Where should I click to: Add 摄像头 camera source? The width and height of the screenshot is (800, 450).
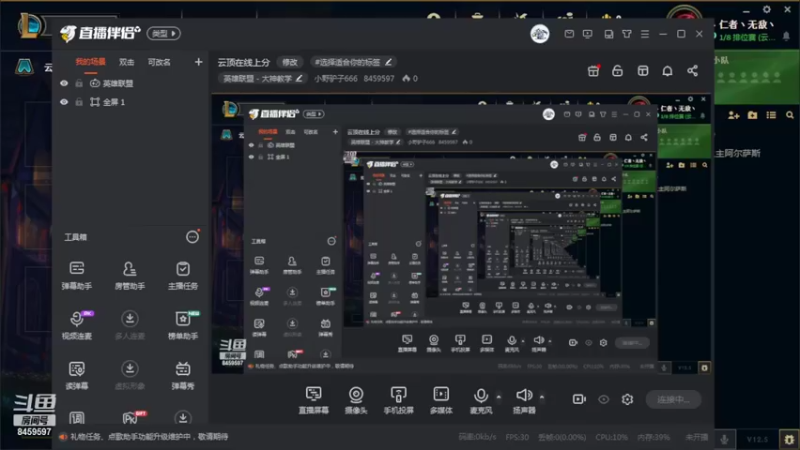[356, 400]
